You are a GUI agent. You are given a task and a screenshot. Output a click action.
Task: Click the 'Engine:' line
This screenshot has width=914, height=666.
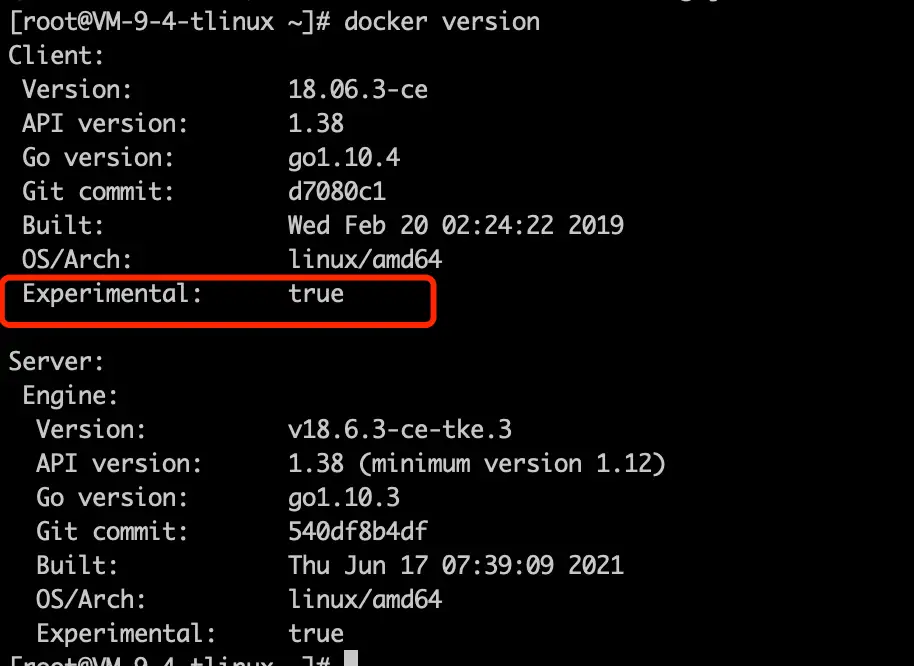coord(70,396)
